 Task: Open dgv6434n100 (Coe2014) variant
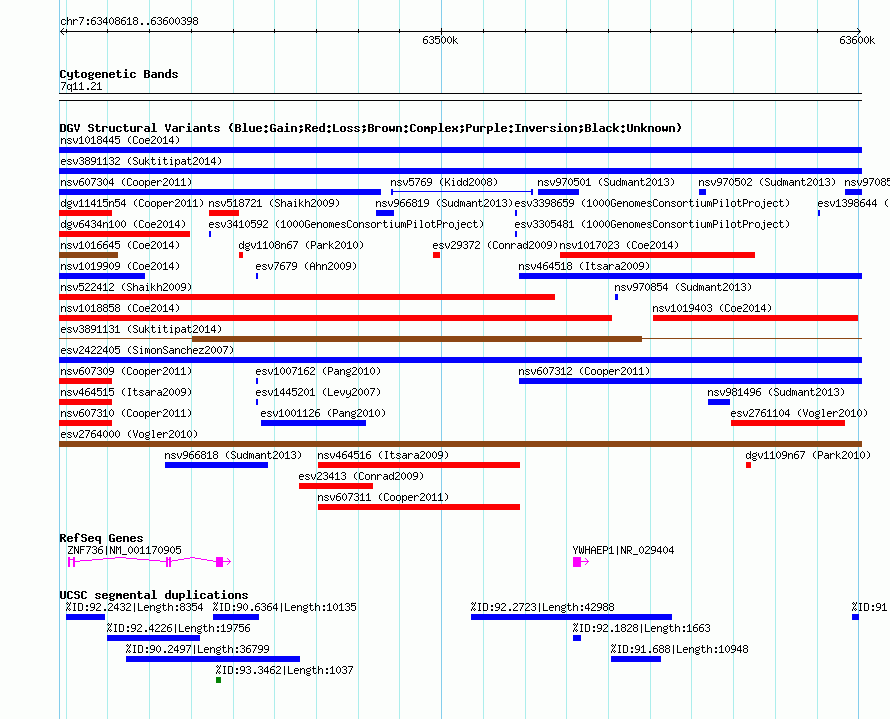(124, 234)
